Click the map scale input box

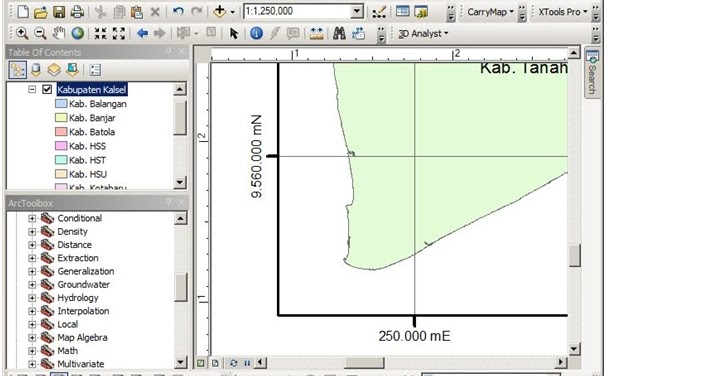tap(297, 11)
